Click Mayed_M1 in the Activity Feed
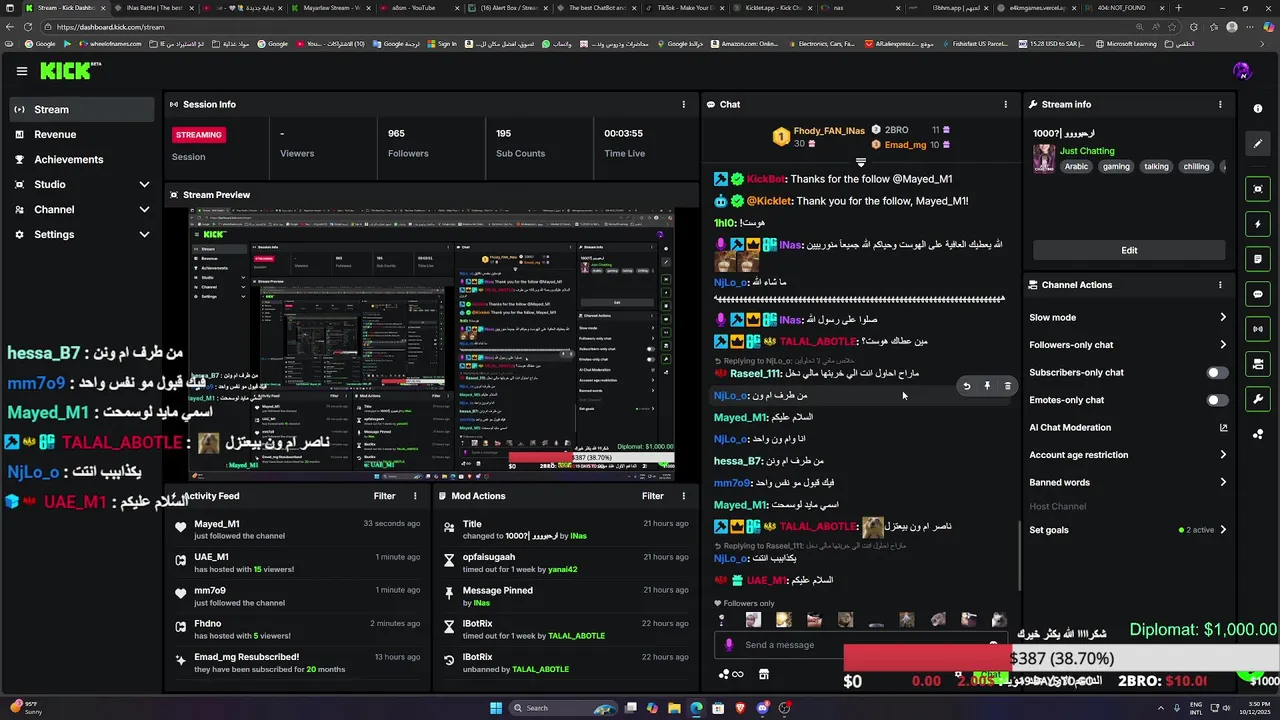The image size is (1280, 720). (217, 524)
